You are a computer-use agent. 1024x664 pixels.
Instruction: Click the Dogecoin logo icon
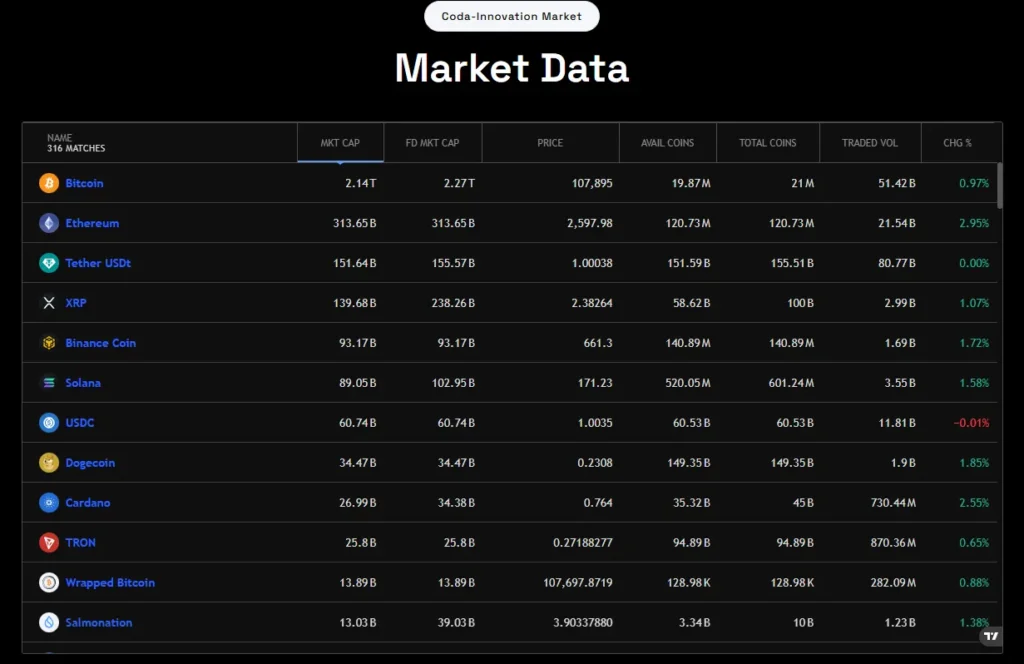pos(48,463)
